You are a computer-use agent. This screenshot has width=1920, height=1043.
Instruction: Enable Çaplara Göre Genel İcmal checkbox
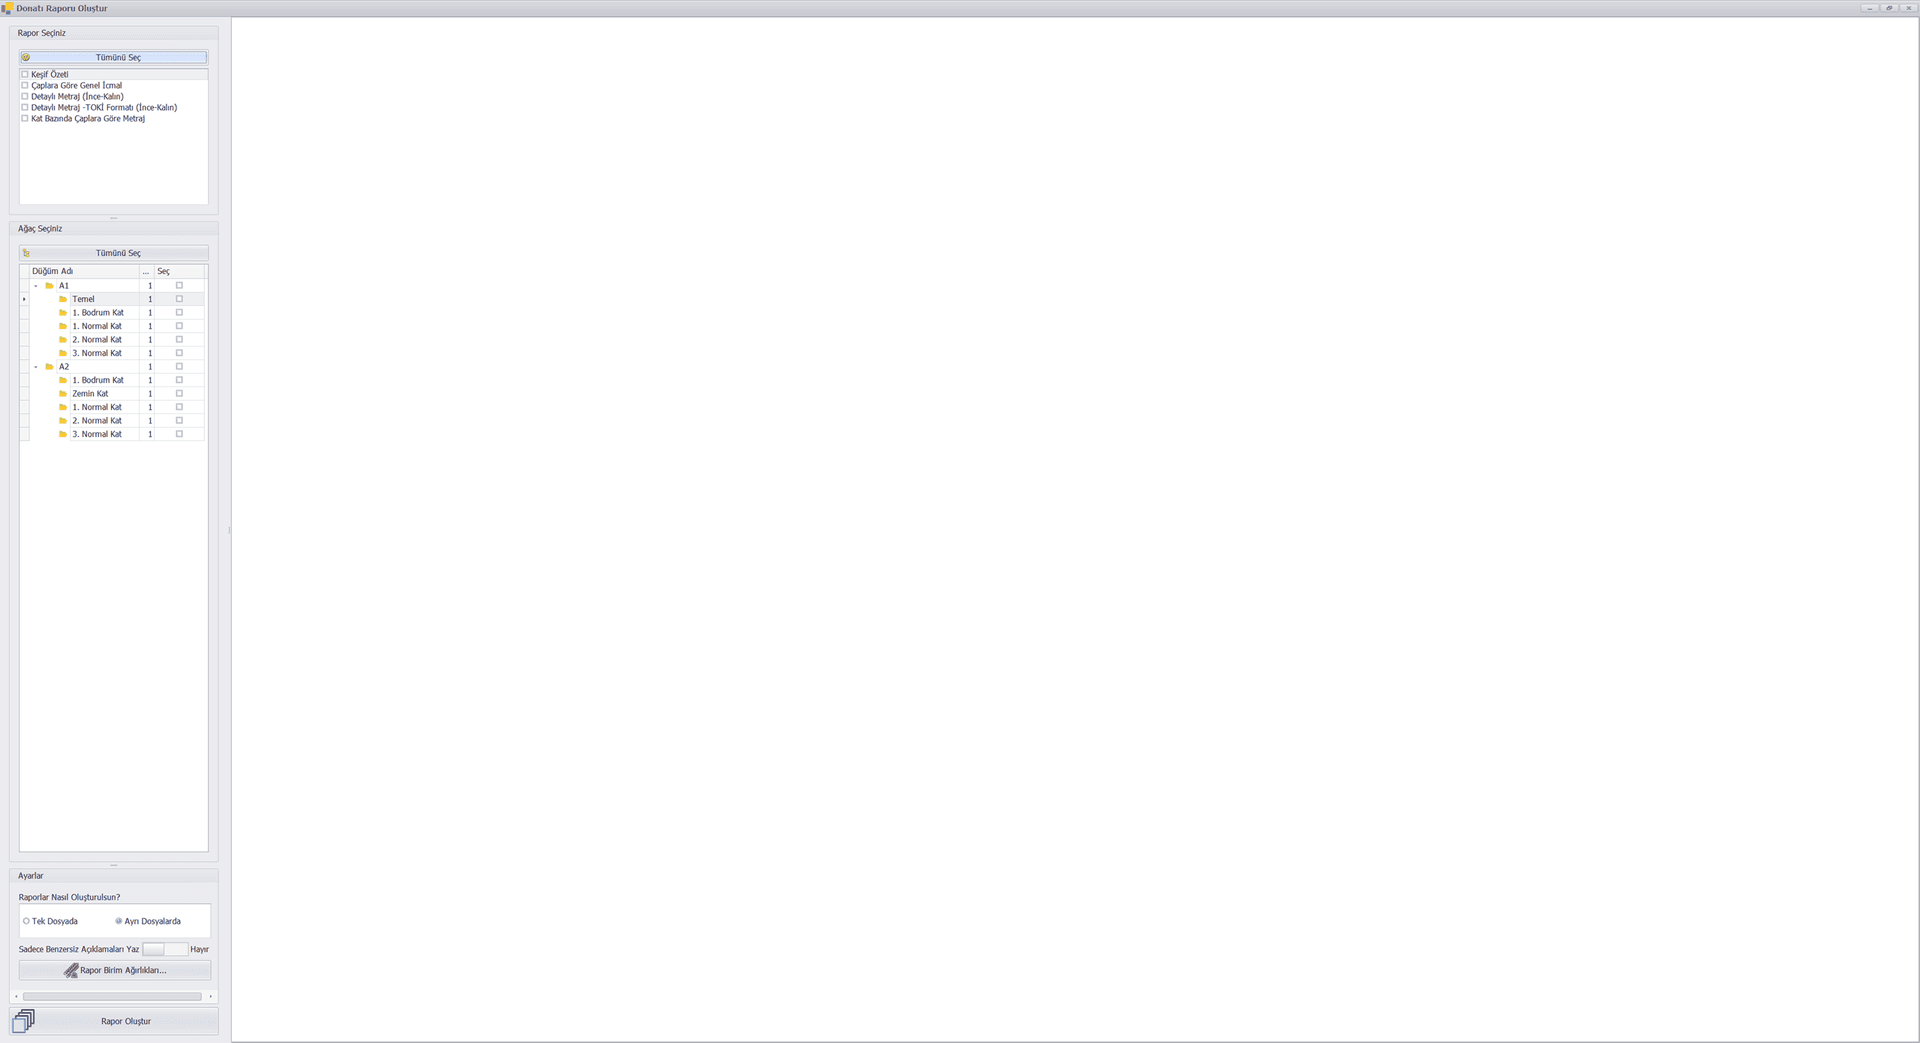coord(25,85)
